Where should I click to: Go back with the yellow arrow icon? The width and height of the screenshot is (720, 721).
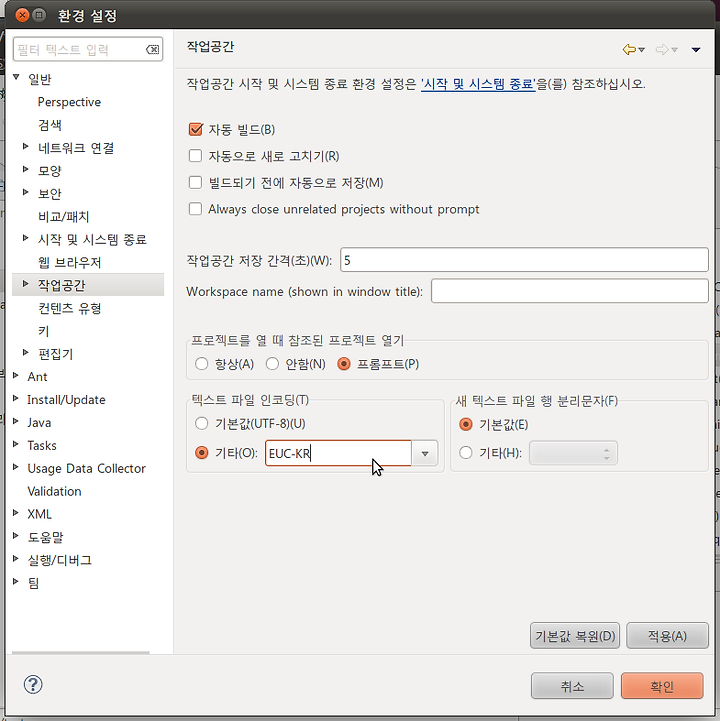tap(629, 49)
